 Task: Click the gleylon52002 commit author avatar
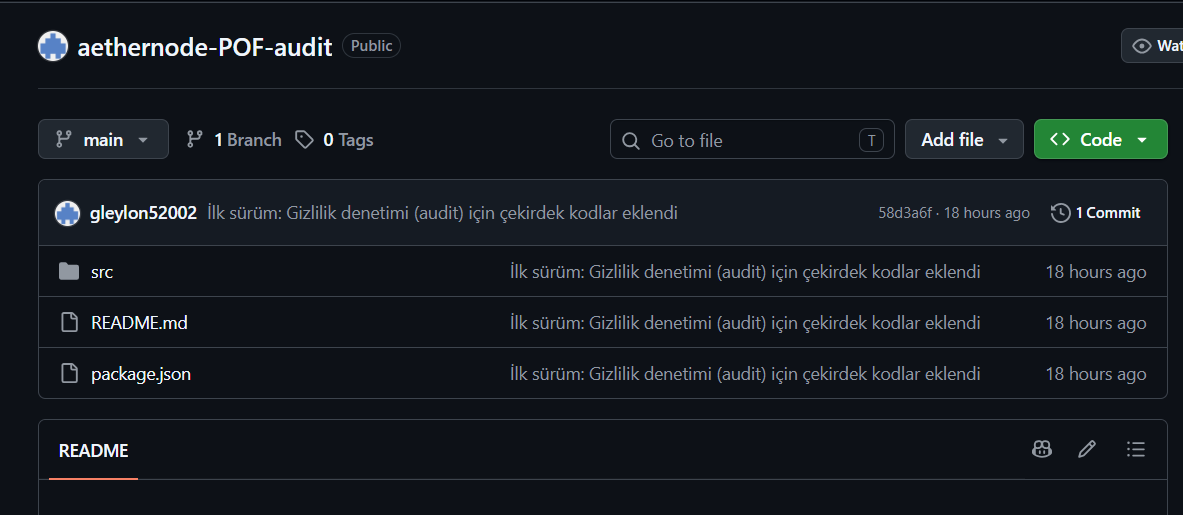68,213
